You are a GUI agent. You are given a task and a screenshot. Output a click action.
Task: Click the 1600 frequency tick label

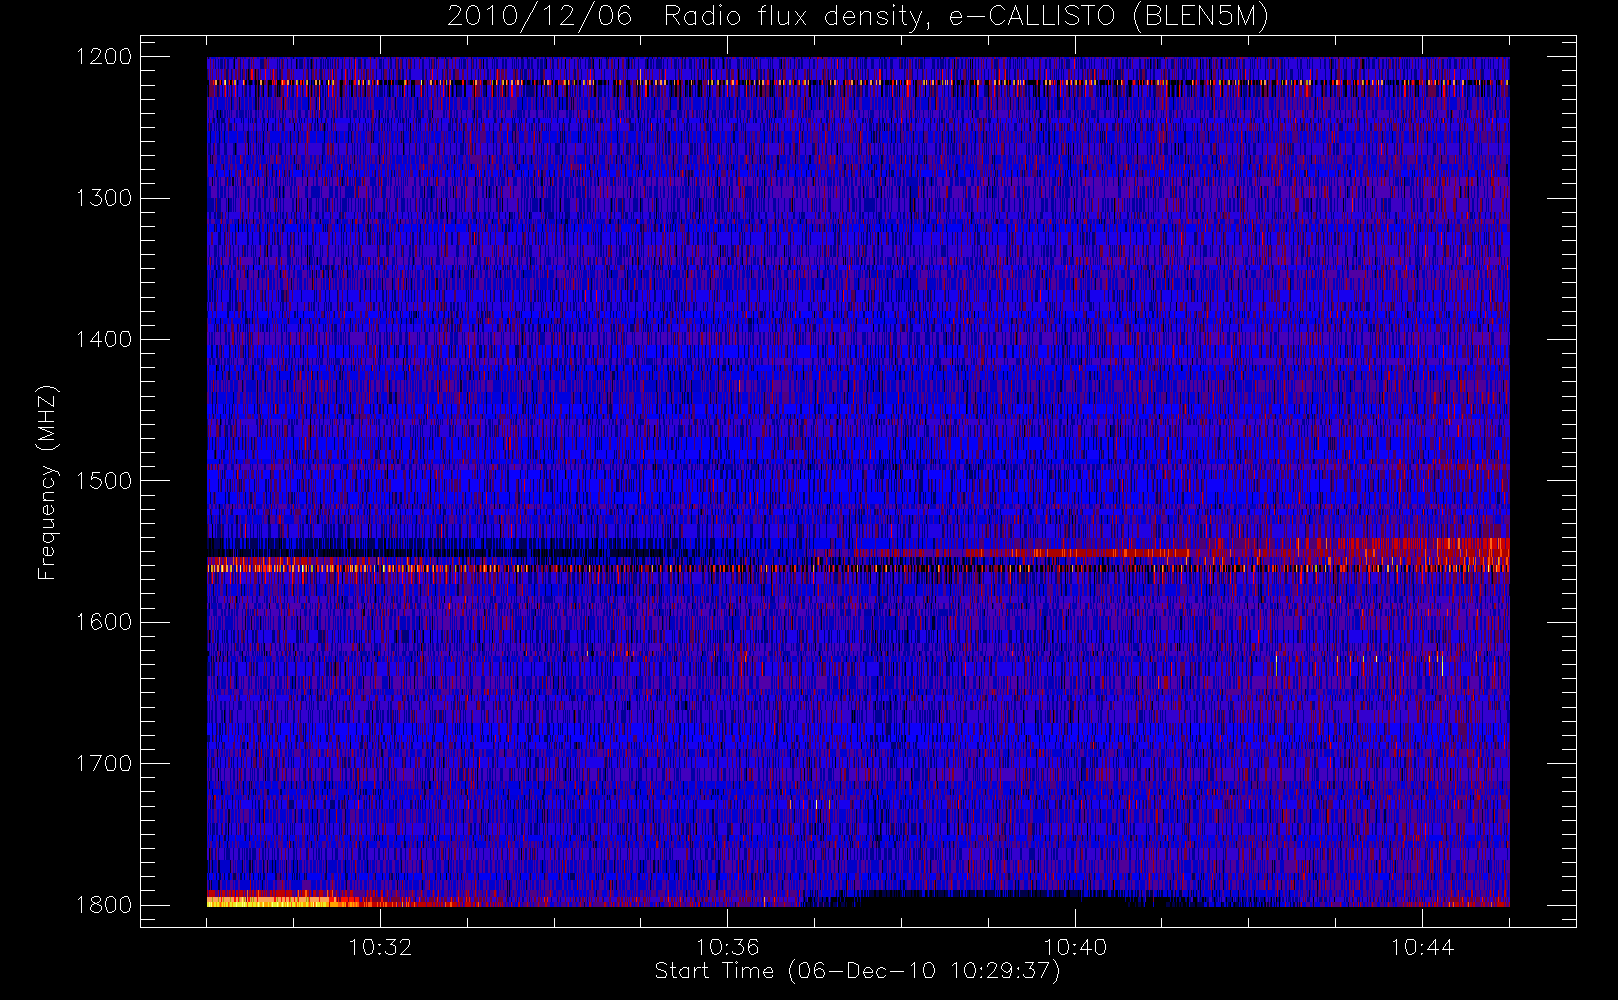(104, 622)
